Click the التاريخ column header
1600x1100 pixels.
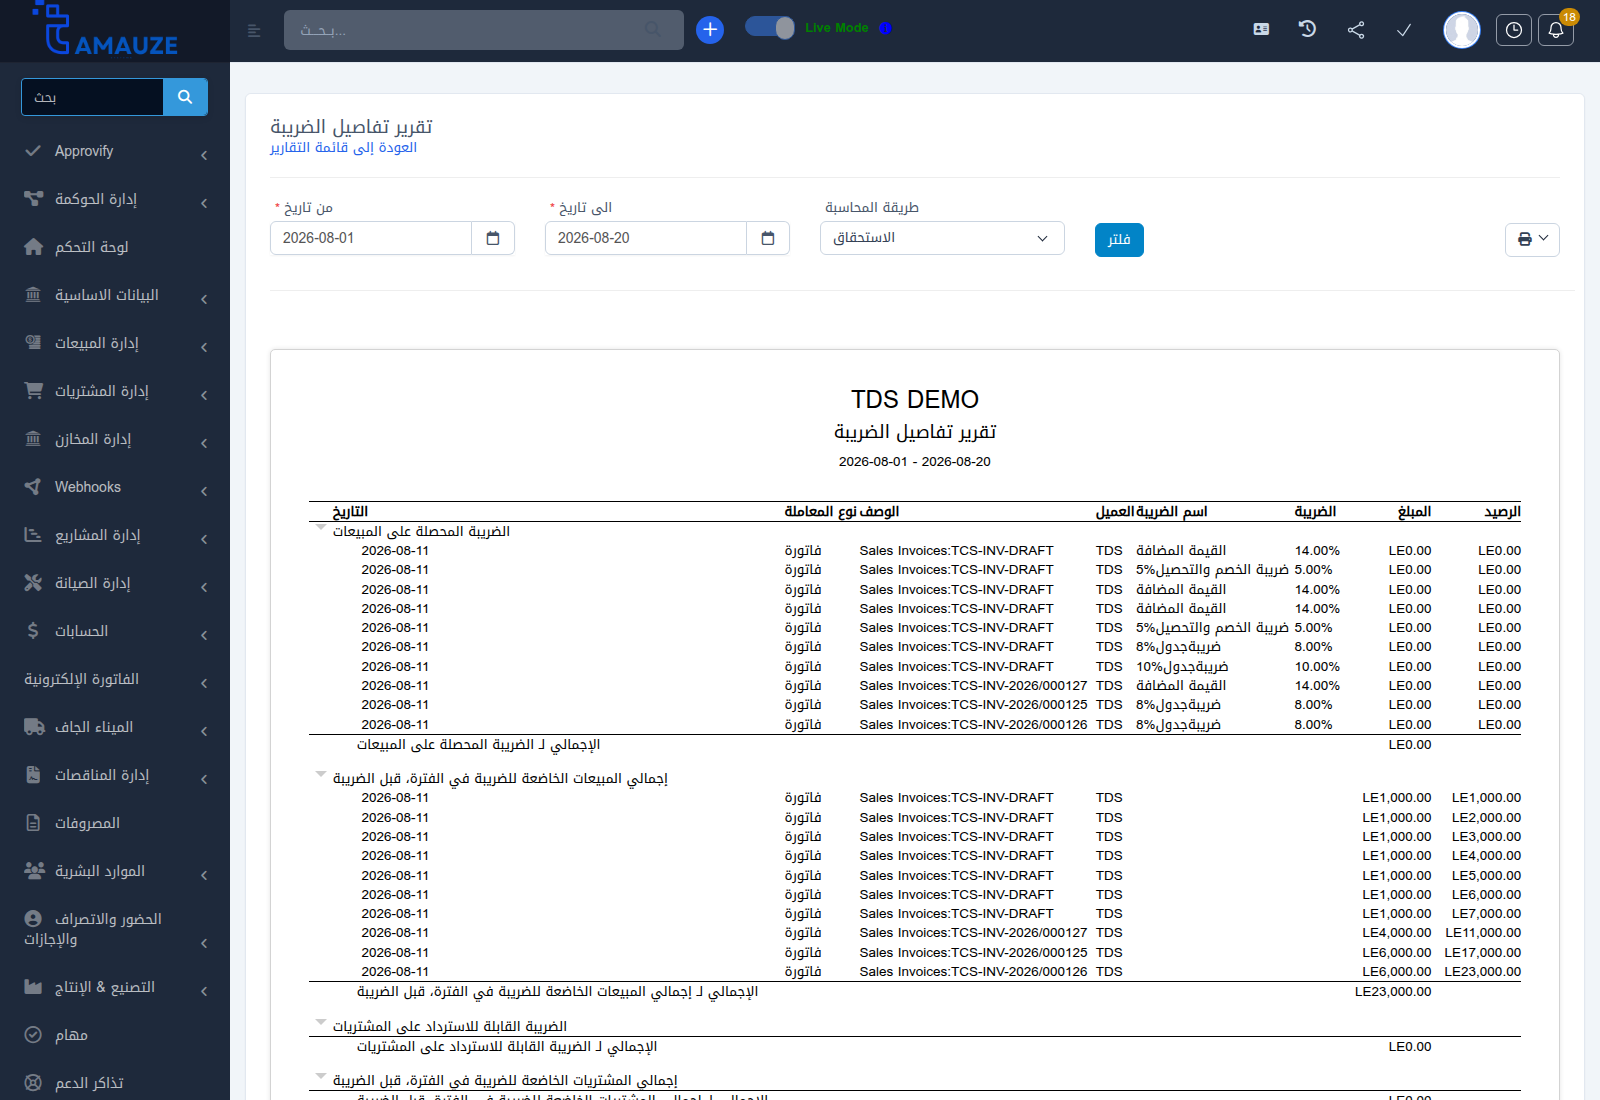[x=350, y=512]
